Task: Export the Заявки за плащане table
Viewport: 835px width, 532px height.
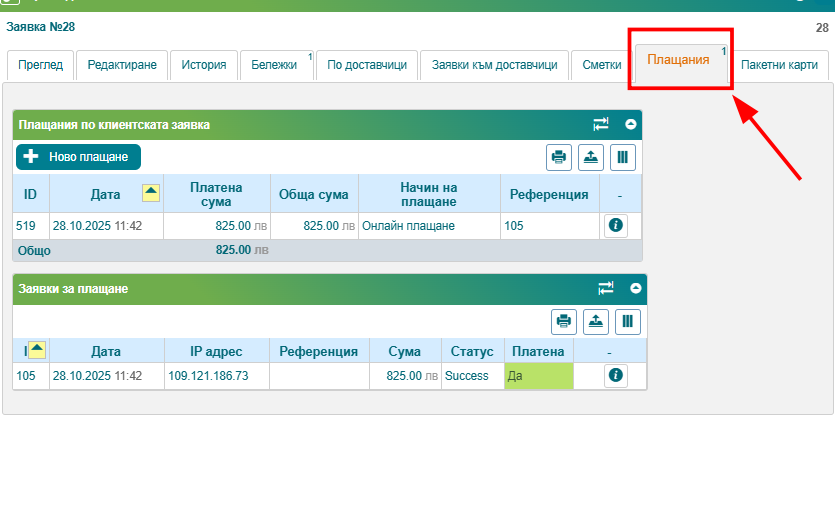Action: click(596, 321)
